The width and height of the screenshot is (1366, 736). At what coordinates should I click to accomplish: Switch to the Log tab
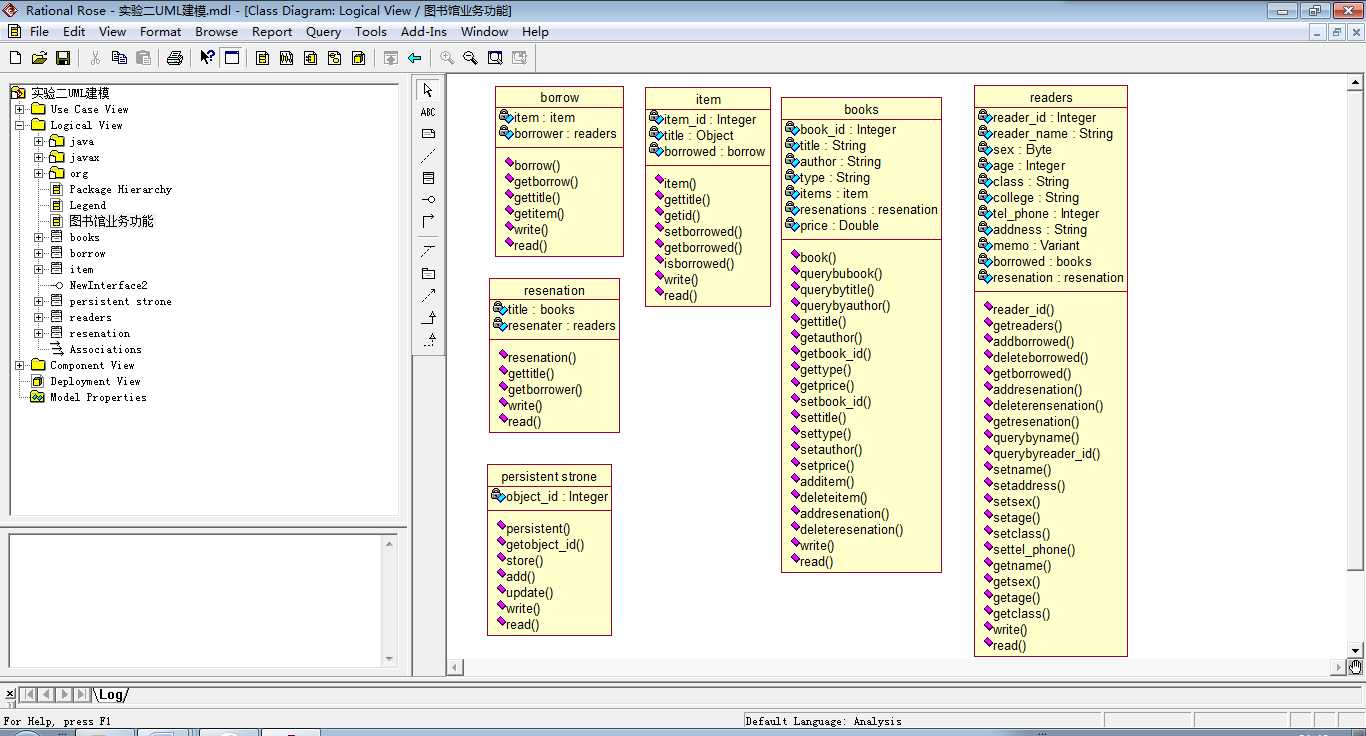112,694
